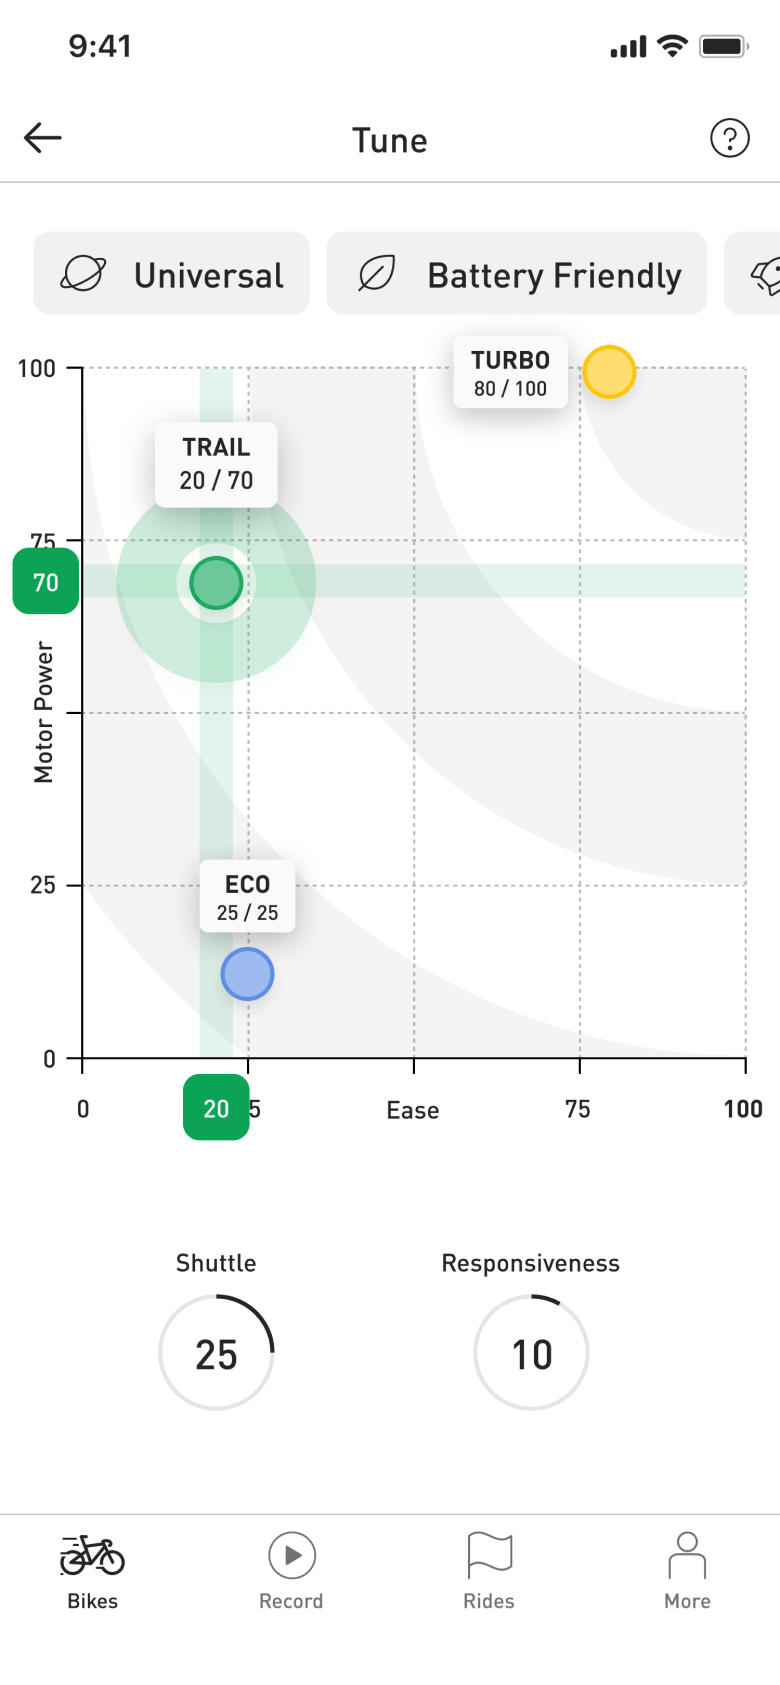This screenshot has height=1685, width=780.
Task: Tap the Responsiveness dial showing 10
Action: point(531,1353)
